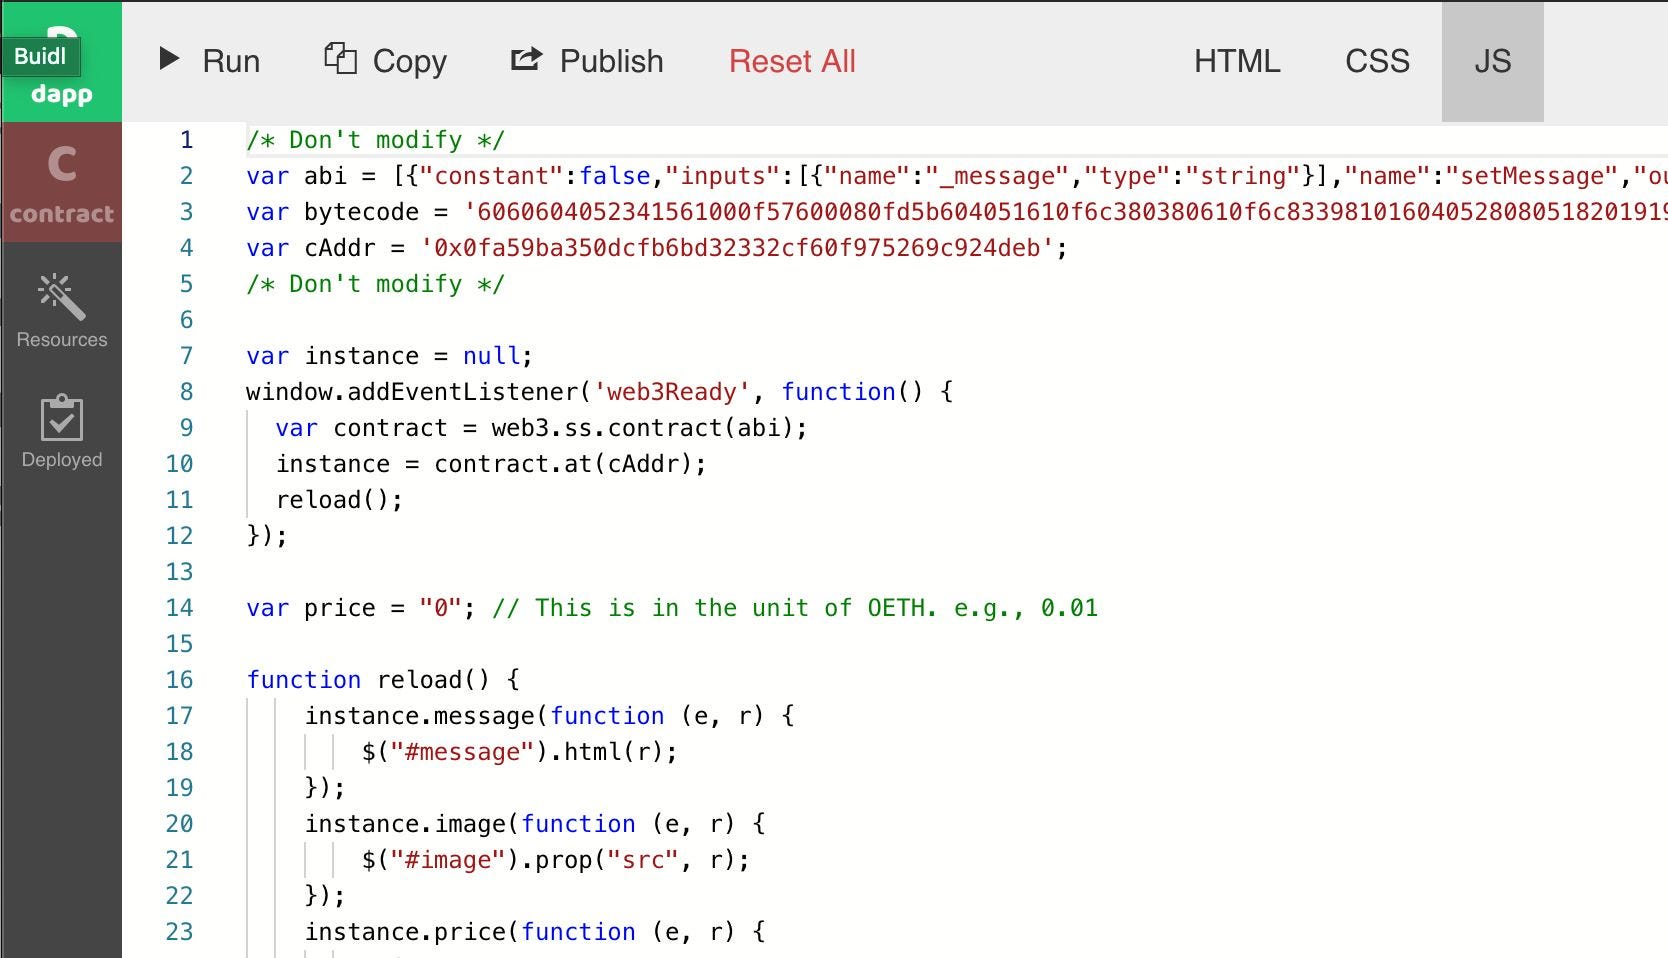Click the red Reset All link
The height and width of the screenshot is (958, 1668).
(792, 61)
